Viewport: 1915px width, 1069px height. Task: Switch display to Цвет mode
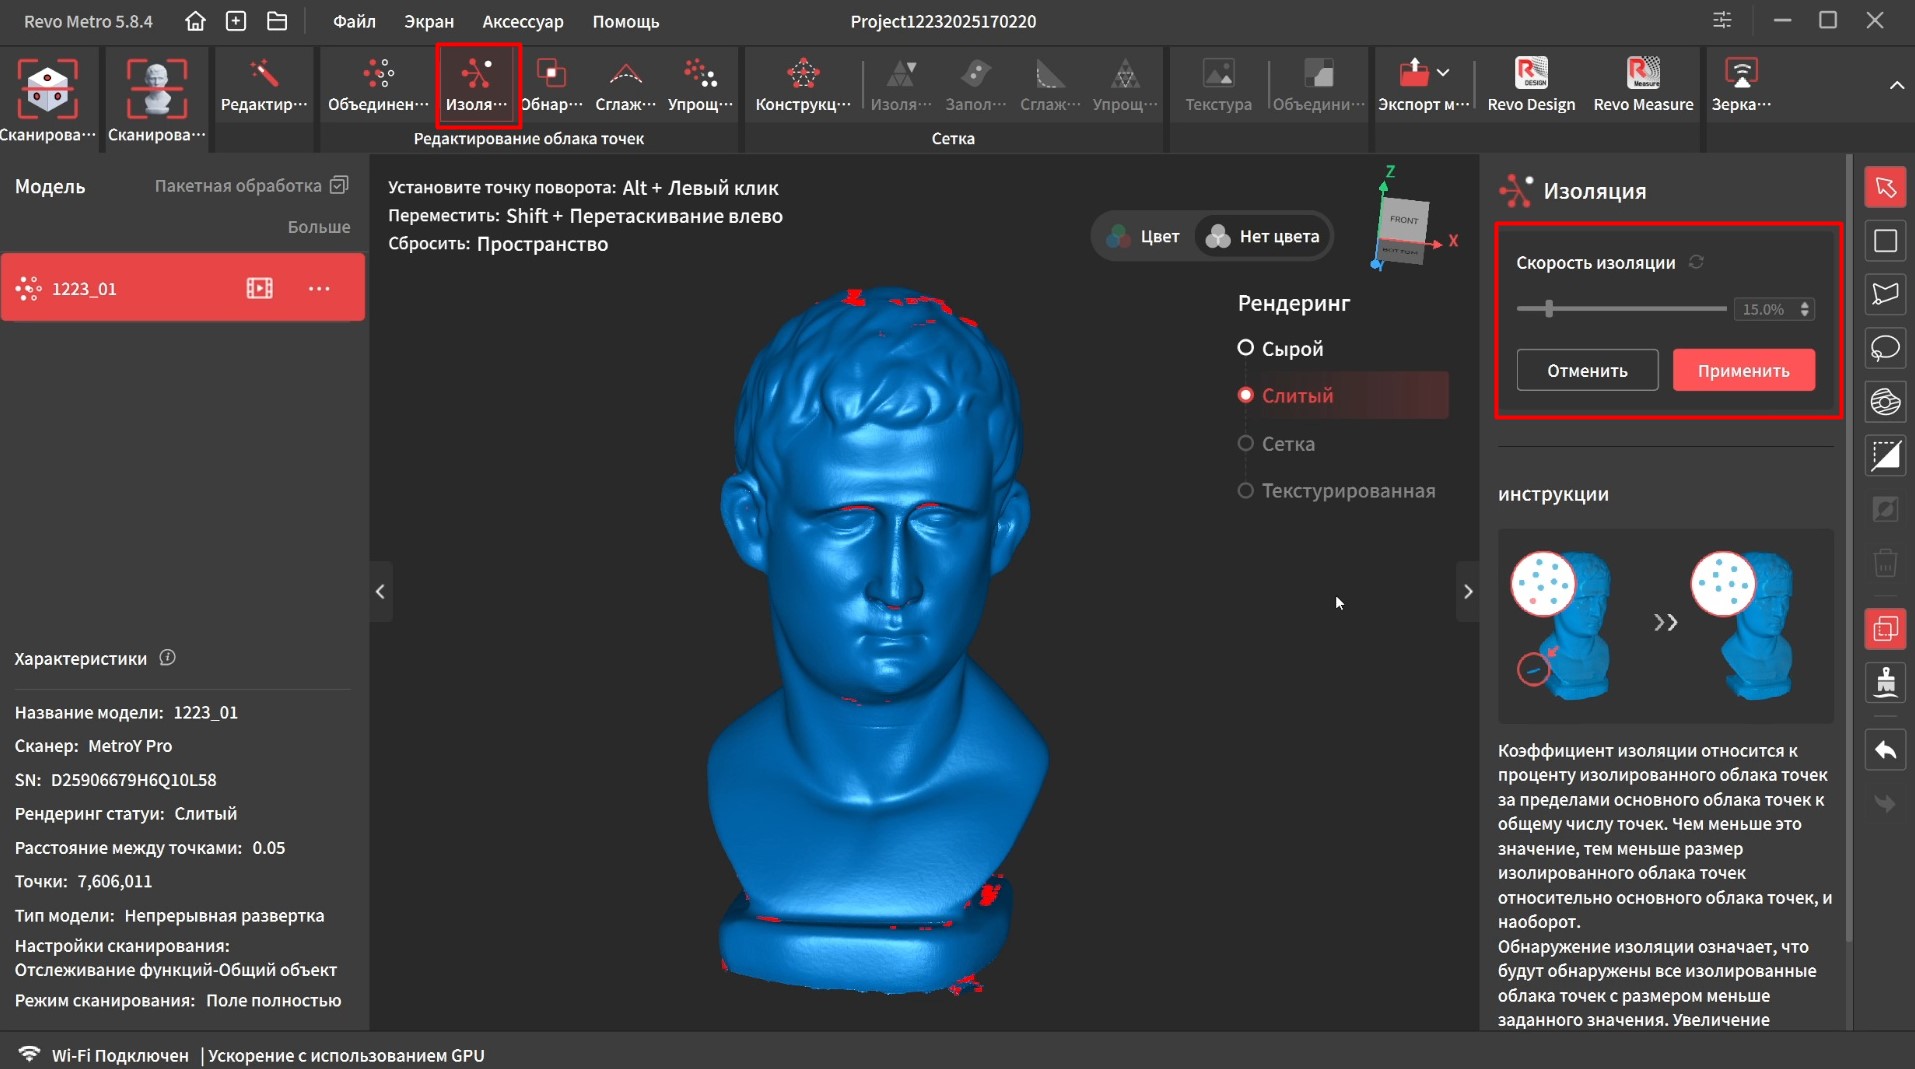[1144, 236]
